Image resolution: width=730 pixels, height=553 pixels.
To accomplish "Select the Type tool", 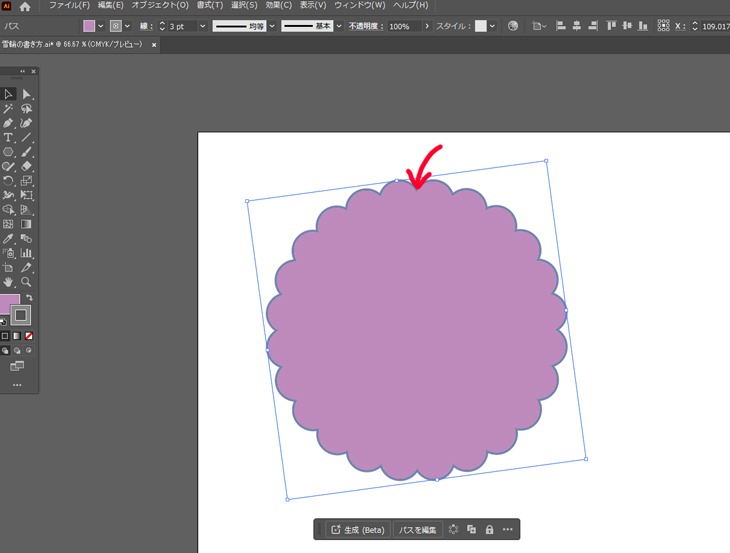I will 8,137.
